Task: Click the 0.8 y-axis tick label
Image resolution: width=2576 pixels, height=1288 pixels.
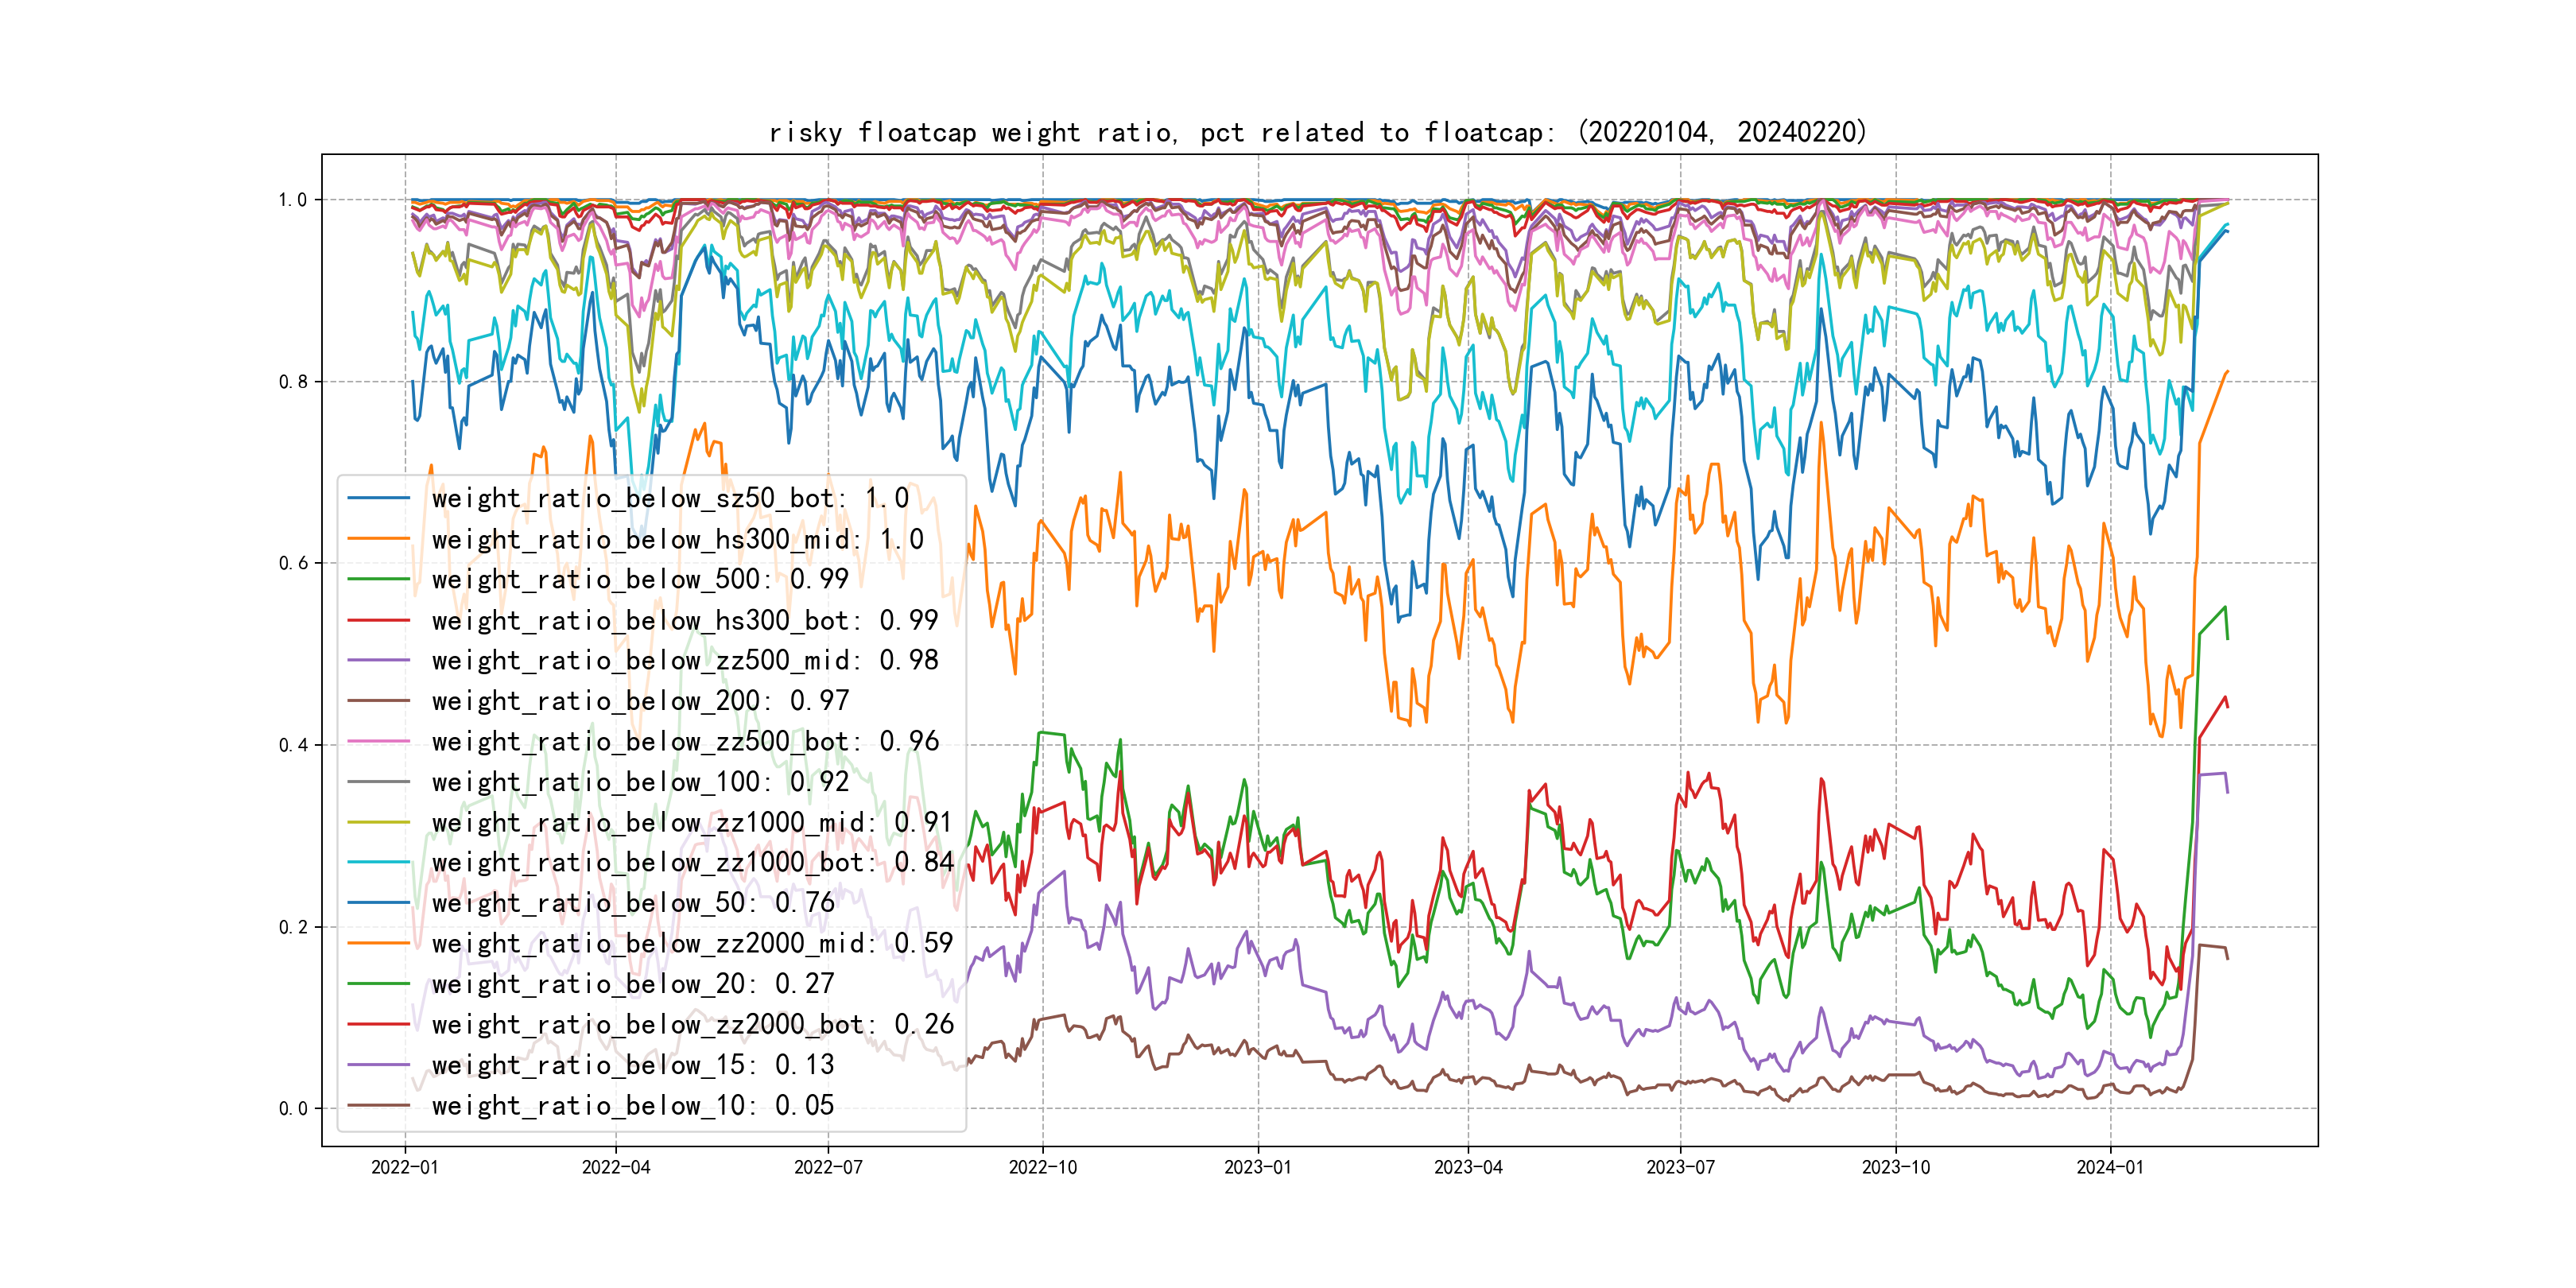Action: pyautogui.click(x=293, y=382)
